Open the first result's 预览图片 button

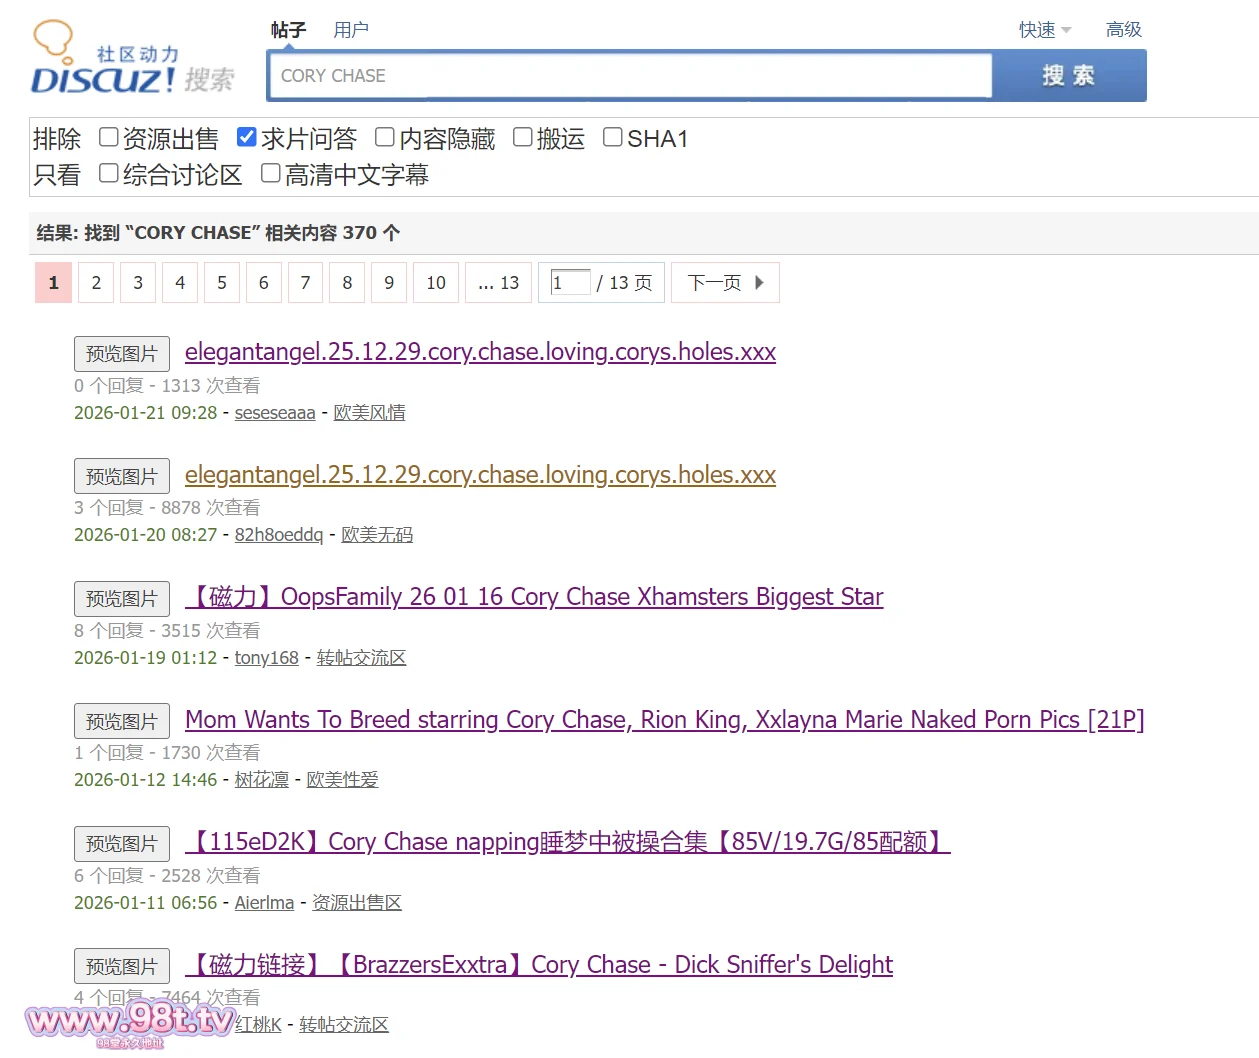point(121,354)
